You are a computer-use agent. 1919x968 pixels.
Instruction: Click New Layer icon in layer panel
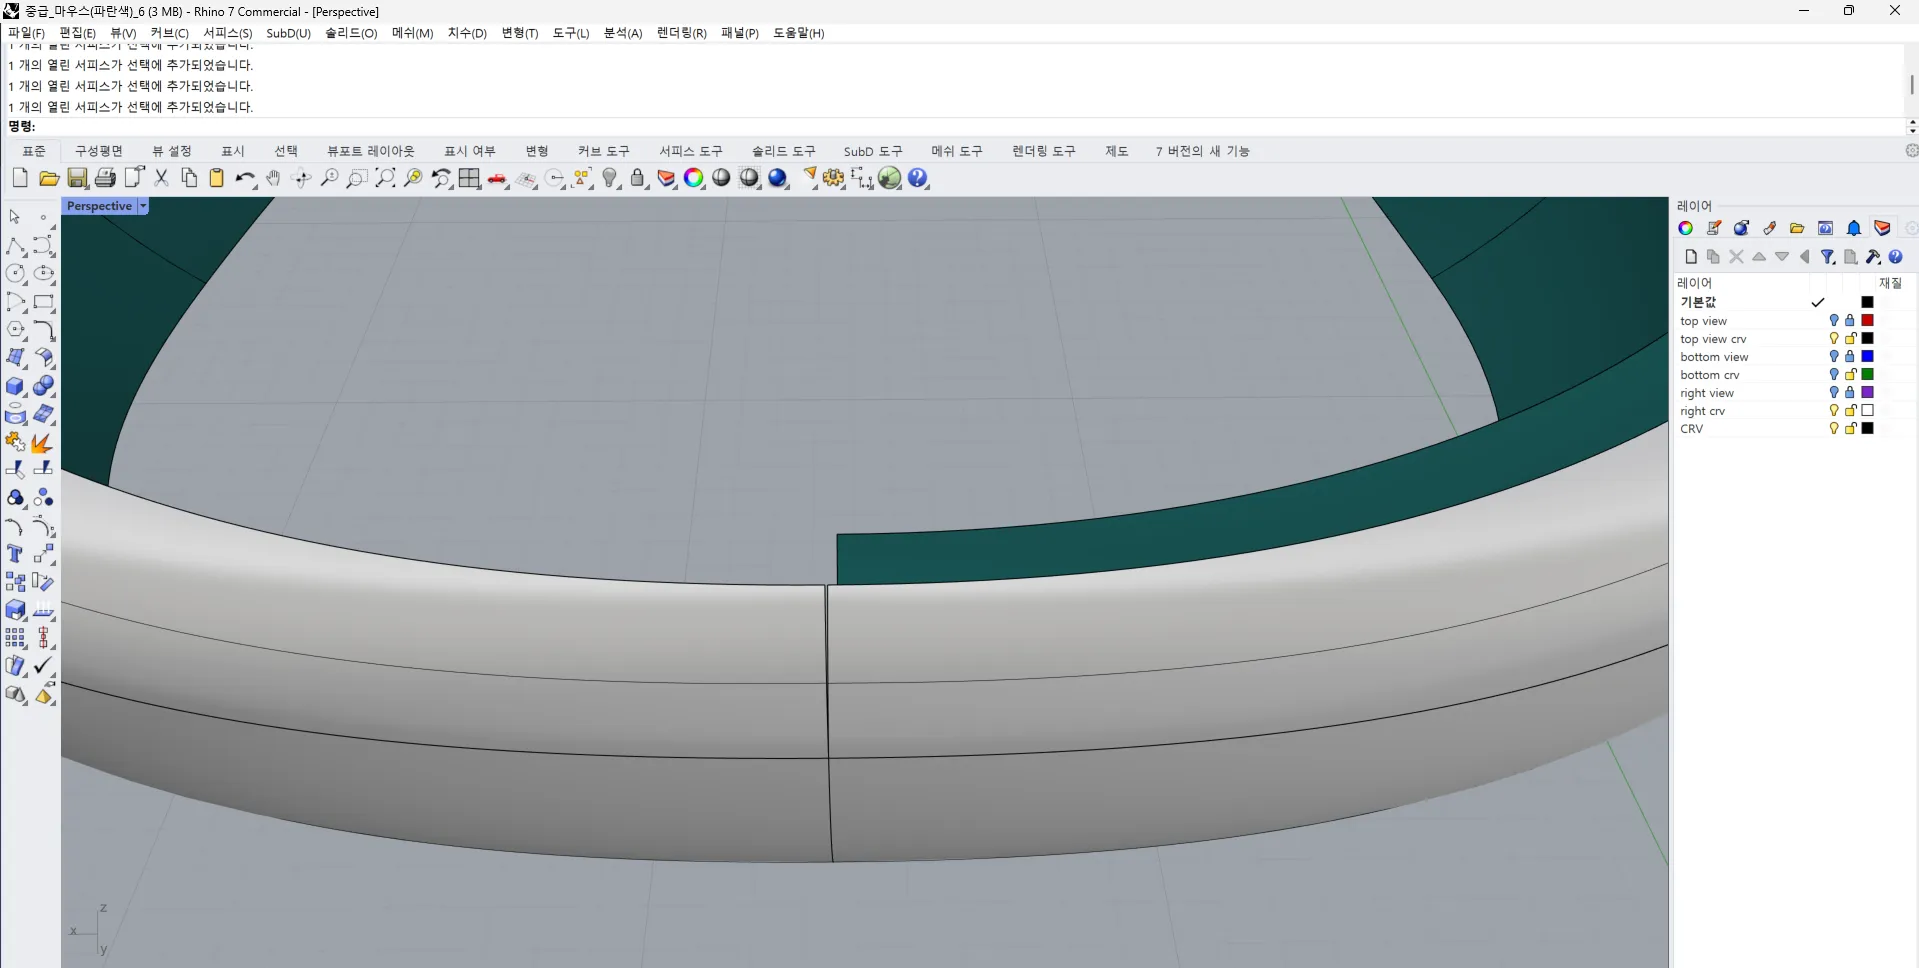1691,257
